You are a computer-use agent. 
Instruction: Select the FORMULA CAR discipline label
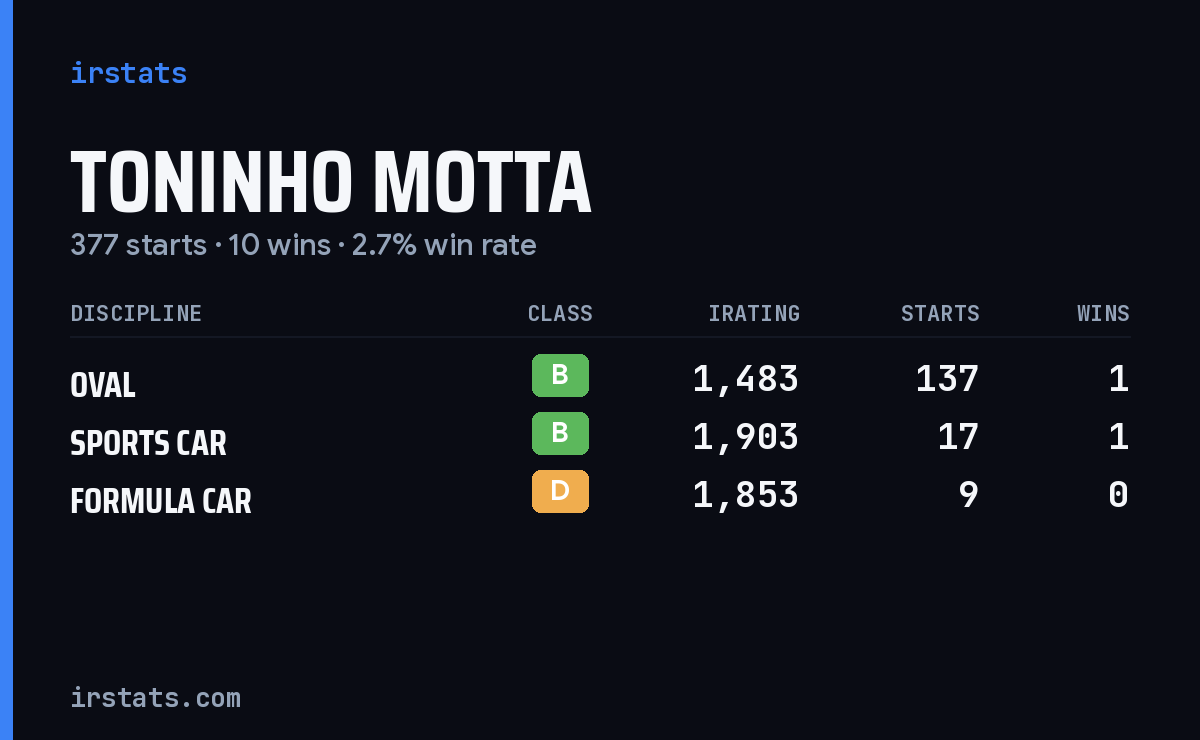point(161,500)
